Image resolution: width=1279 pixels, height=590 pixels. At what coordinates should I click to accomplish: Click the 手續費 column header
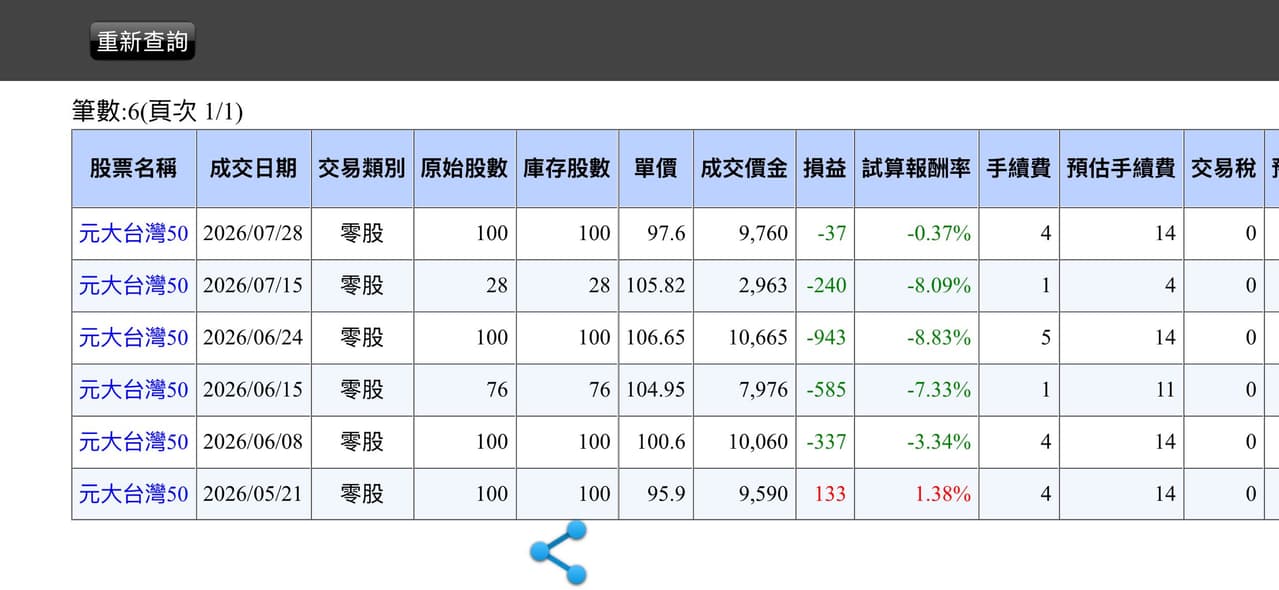1019,169
